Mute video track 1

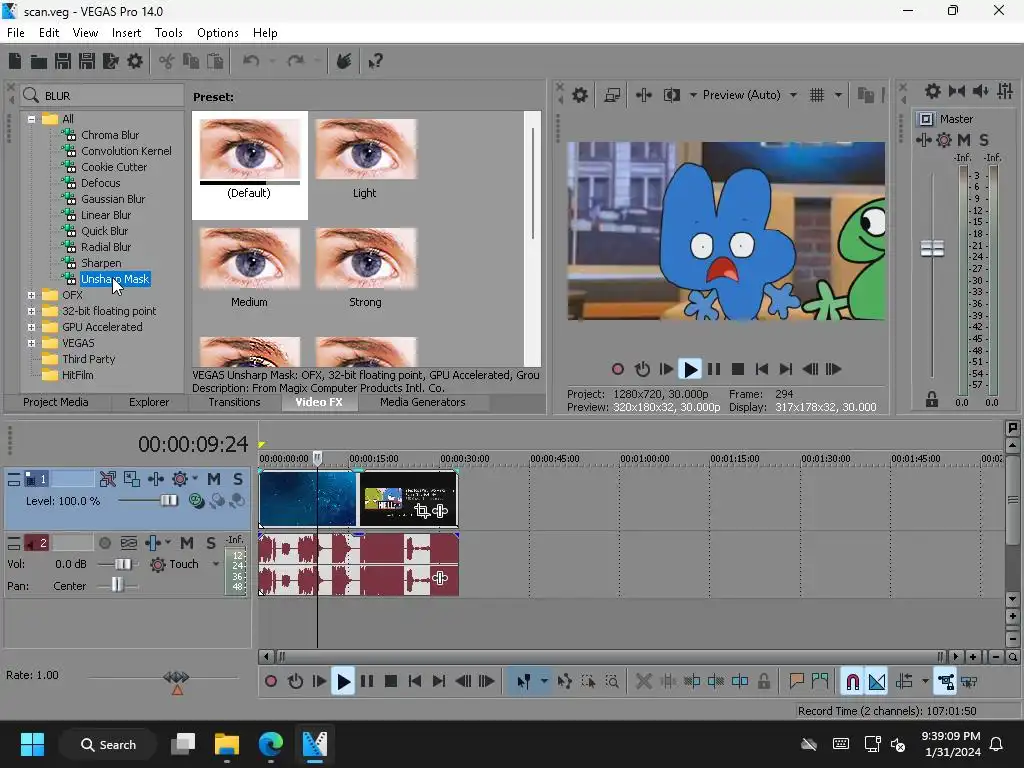click(214, 479)
